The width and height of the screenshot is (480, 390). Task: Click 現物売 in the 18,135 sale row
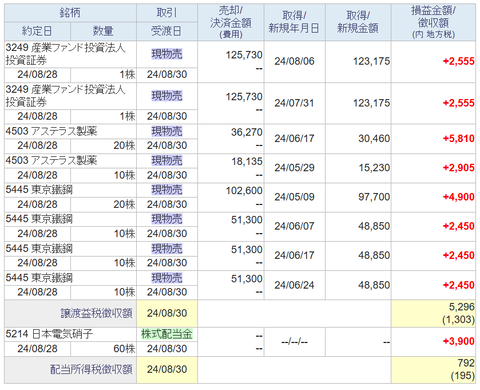point(167,161)
